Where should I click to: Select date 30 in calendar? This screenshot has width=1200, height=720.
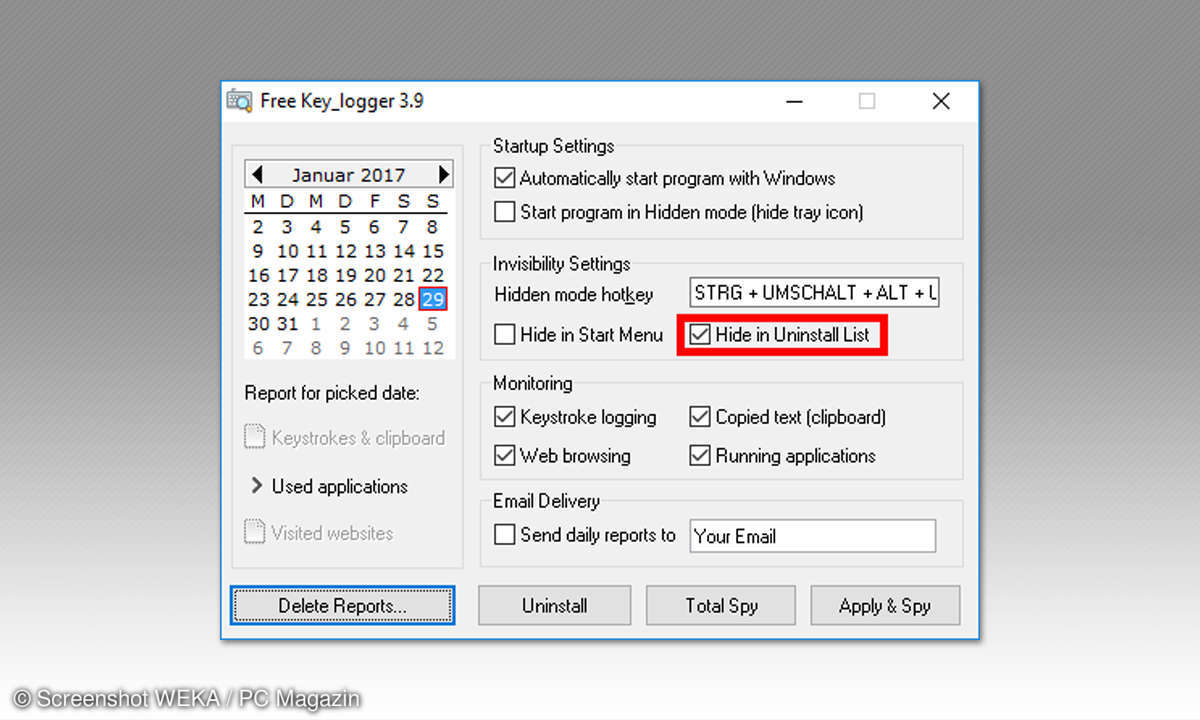pyautogui.click(x=258, y=323)
